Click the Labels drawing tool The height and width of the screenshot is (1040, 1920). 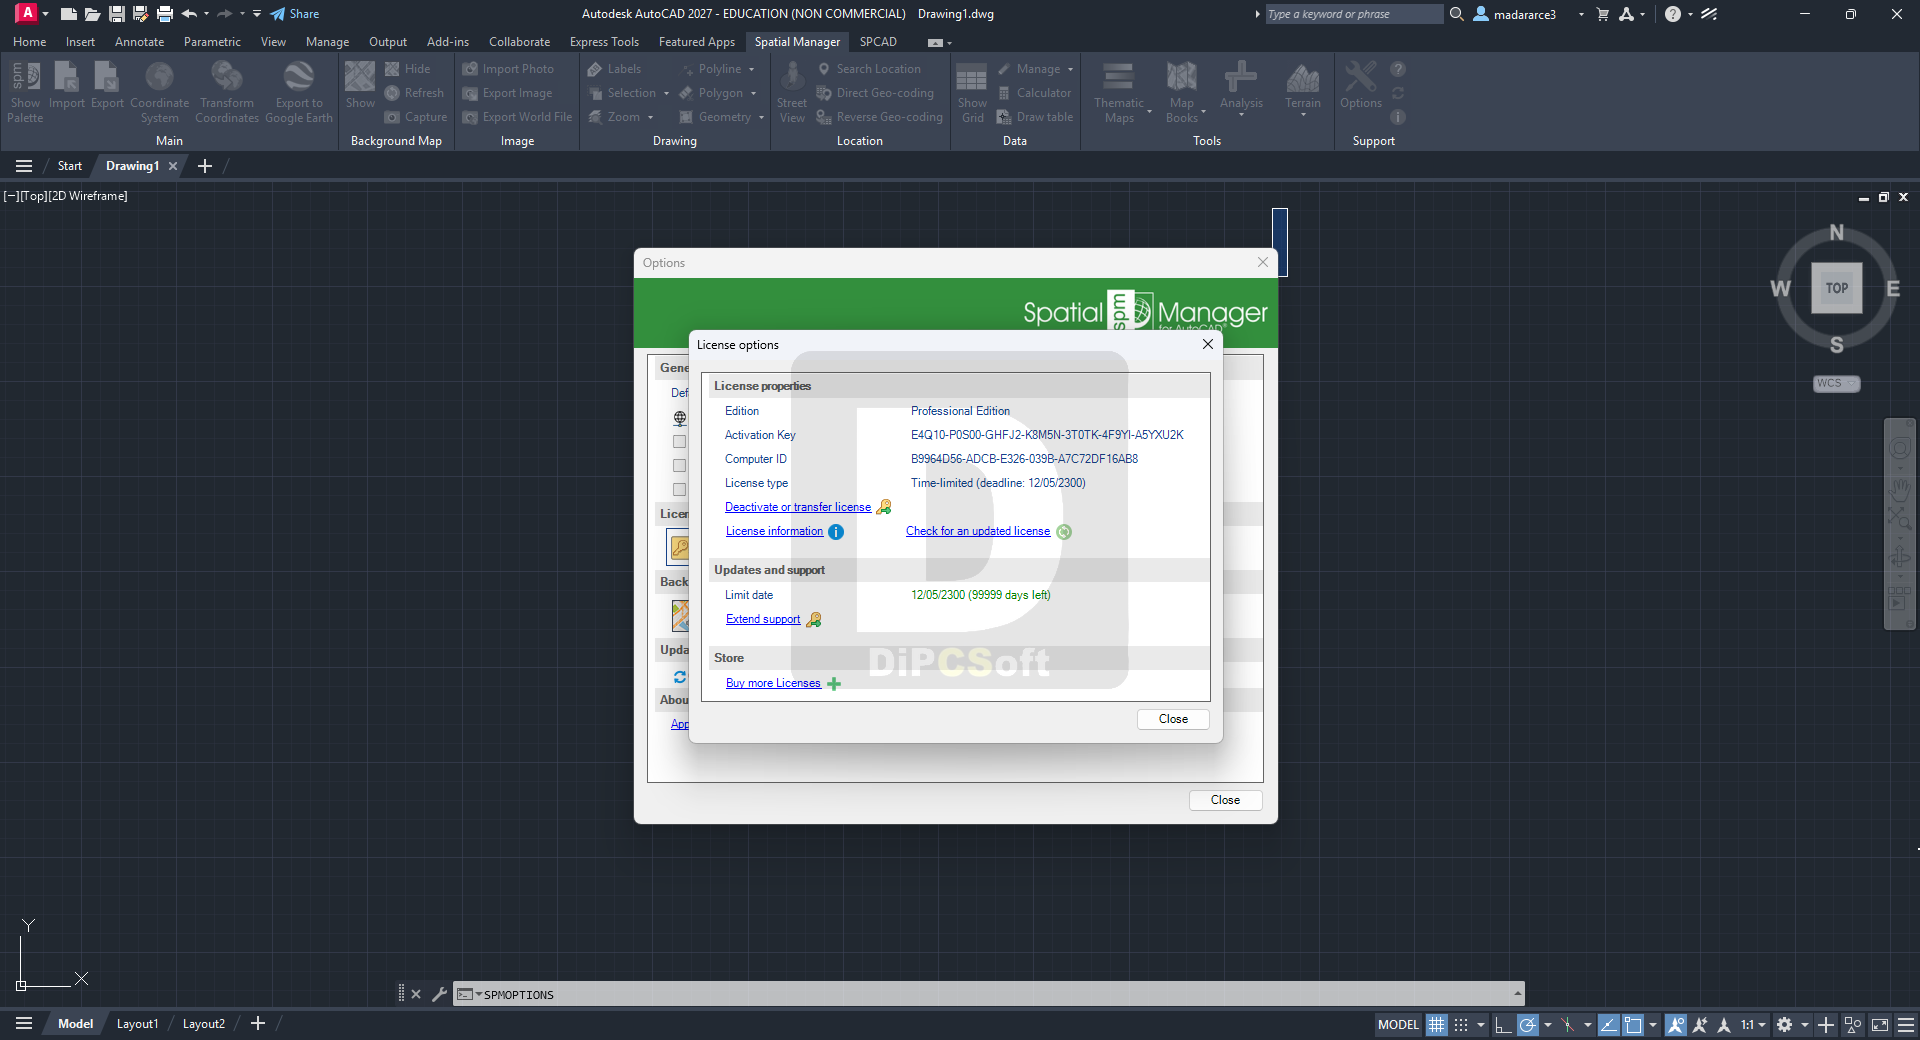tap(614, 69)
